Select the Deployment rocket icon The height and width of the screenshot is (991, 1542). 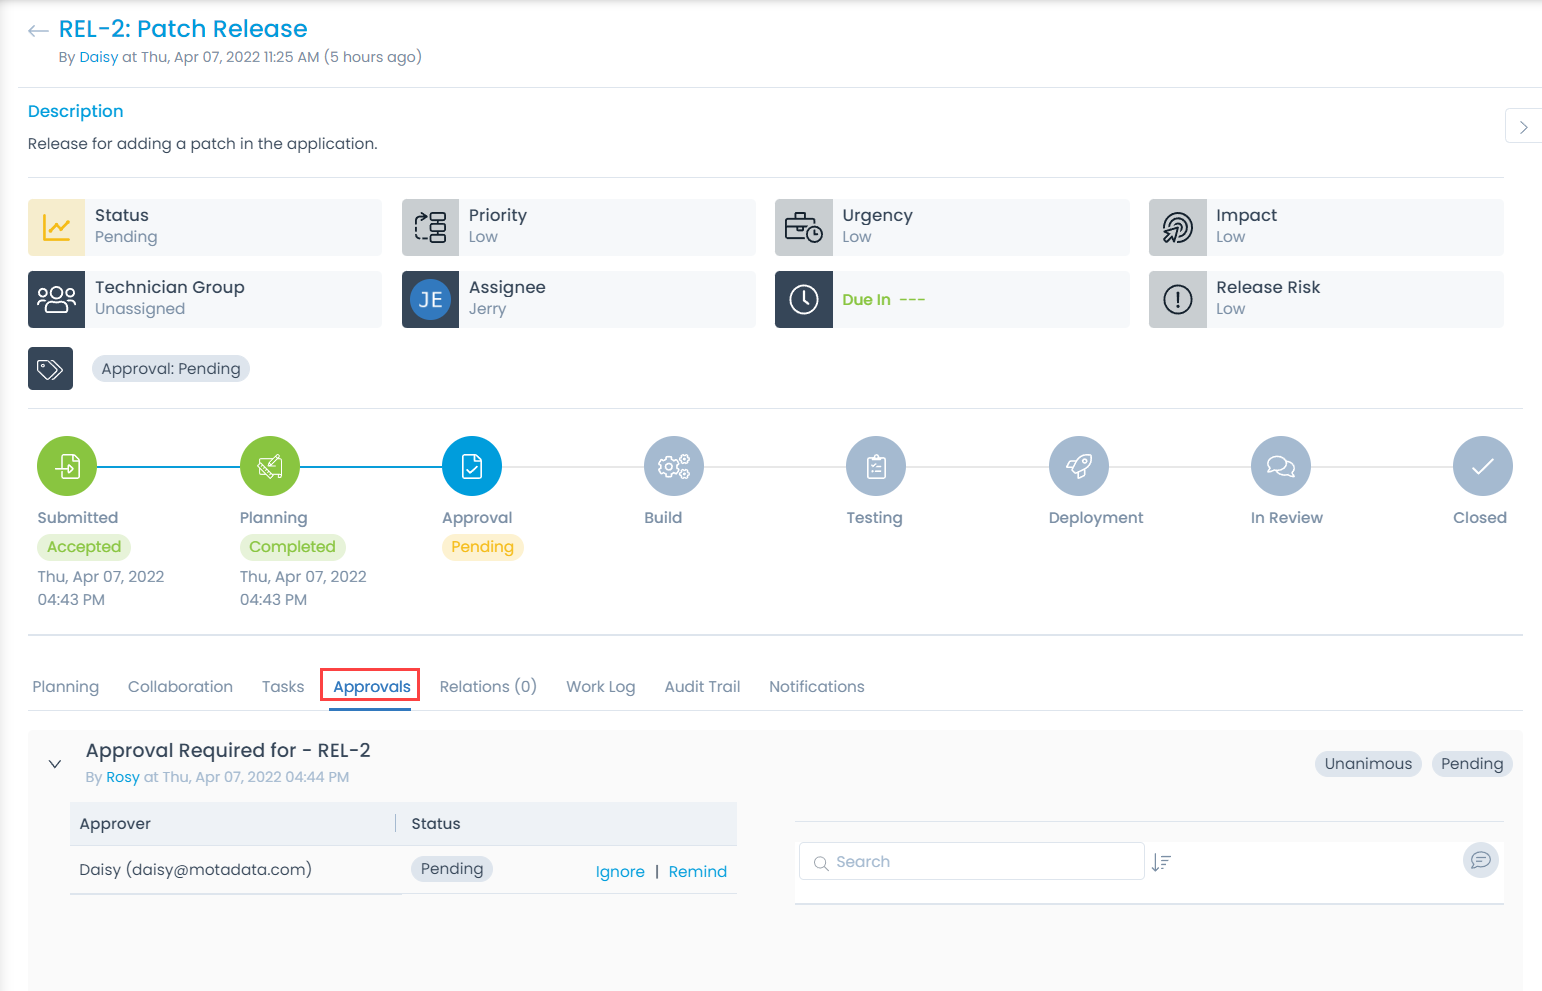pyautogui.click(x=1079, y=466)
